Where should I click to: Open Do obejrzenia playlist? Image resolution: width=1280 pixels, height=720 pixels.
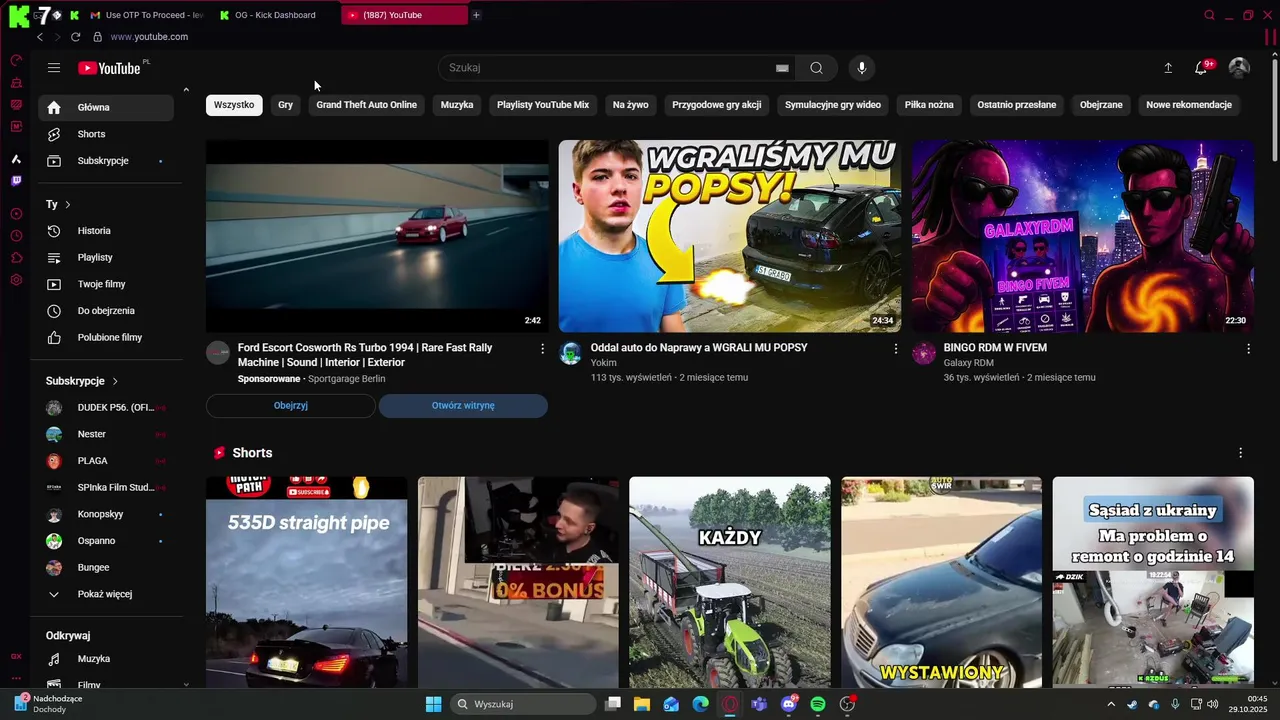[x=106, y=311]
